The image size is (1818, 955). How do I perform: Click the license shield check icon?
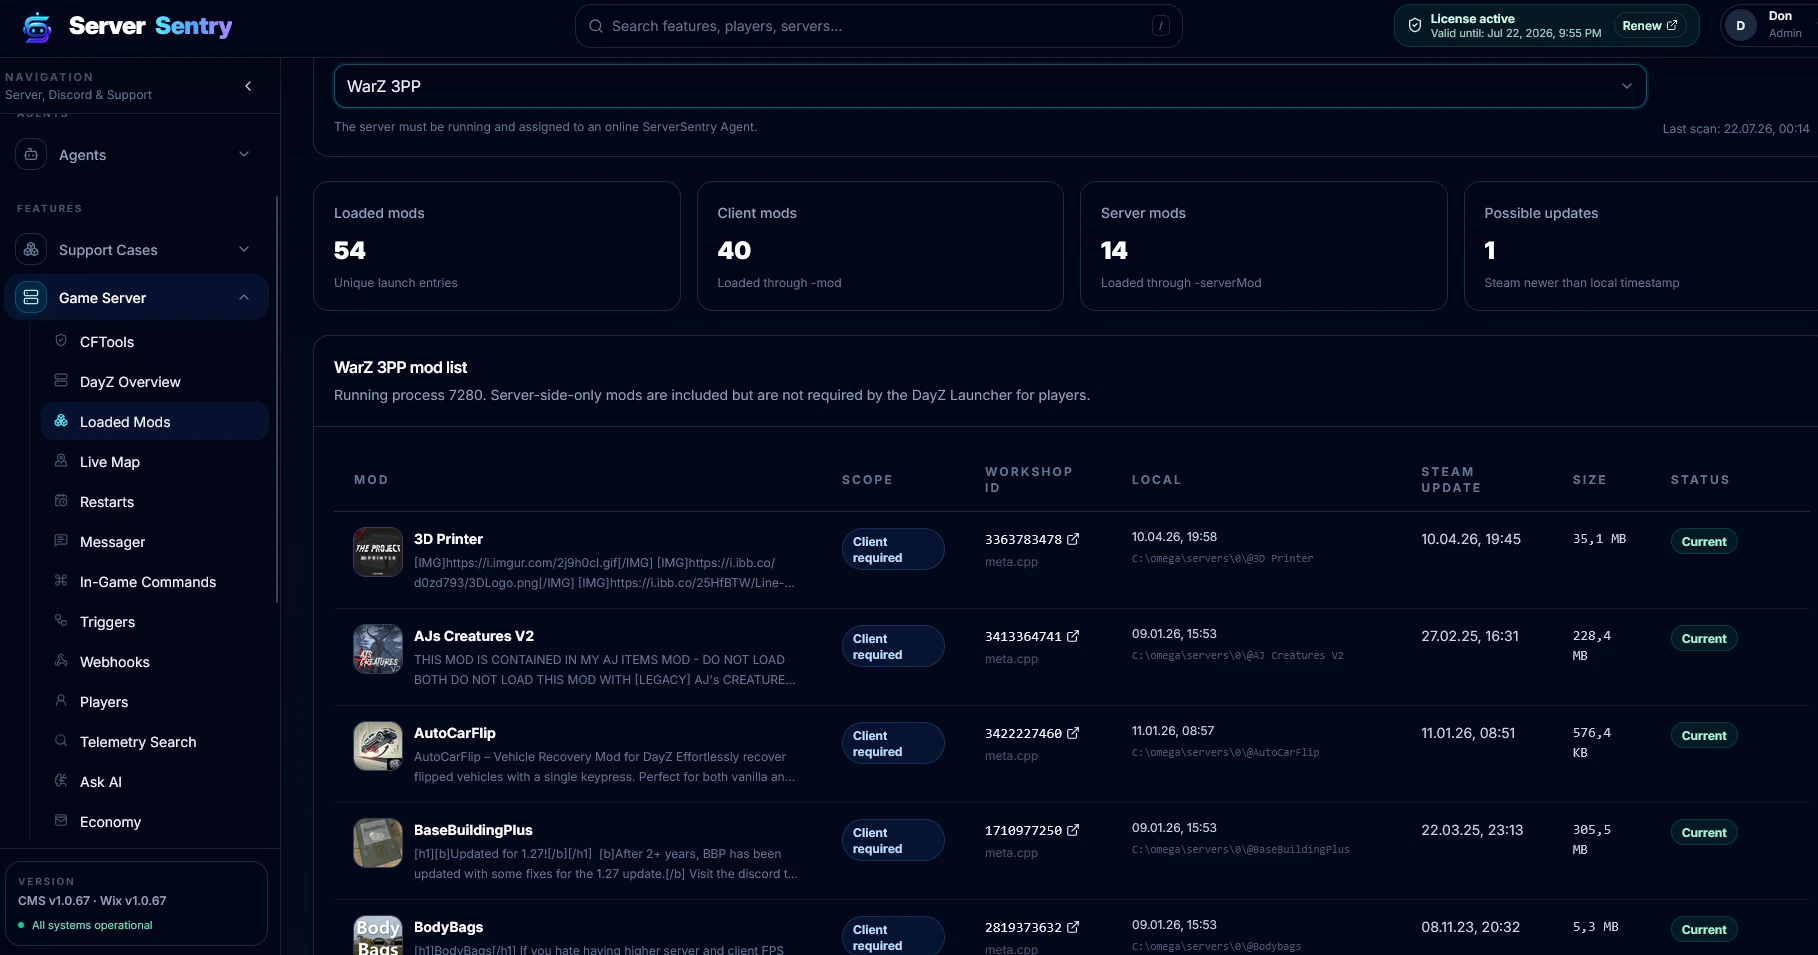pos(1415,26)
